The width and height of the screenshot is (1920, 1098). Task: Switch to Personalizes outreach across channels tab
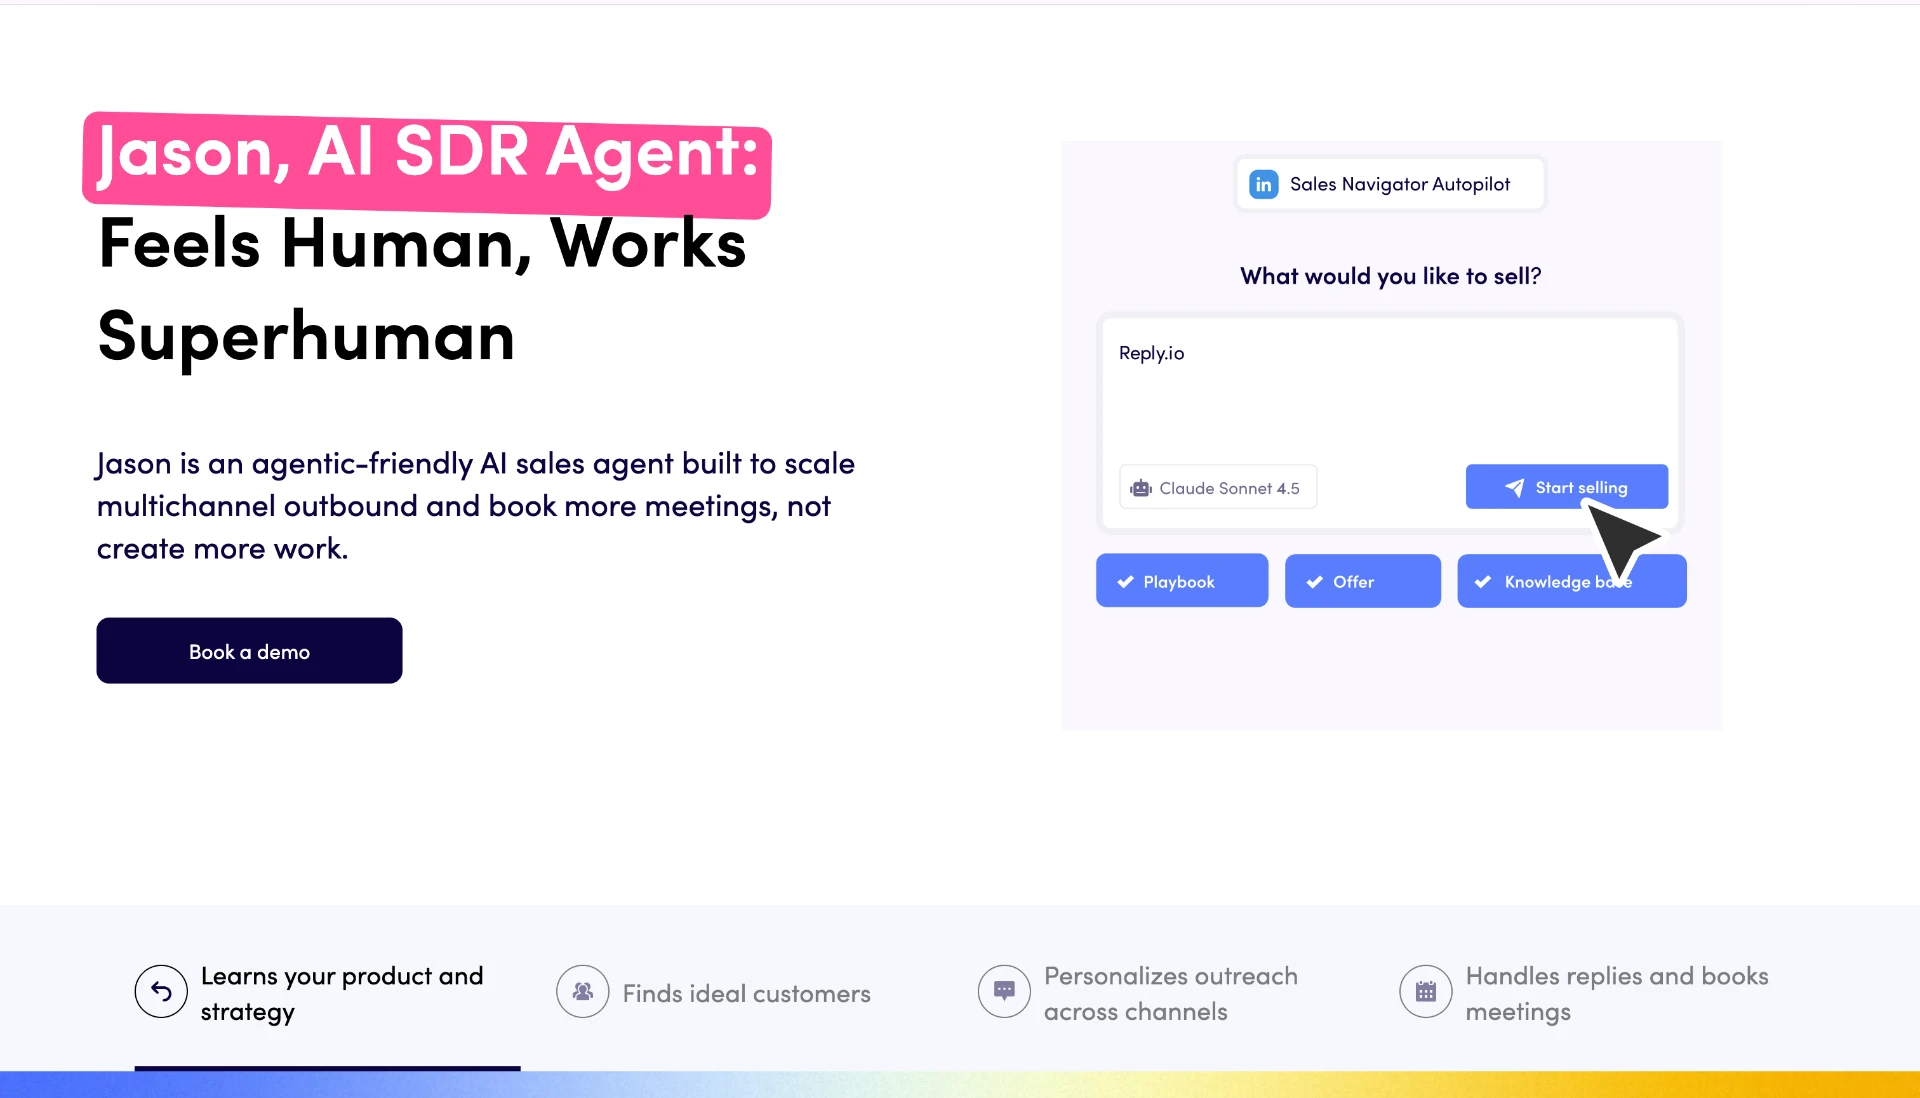(1139, 993)
